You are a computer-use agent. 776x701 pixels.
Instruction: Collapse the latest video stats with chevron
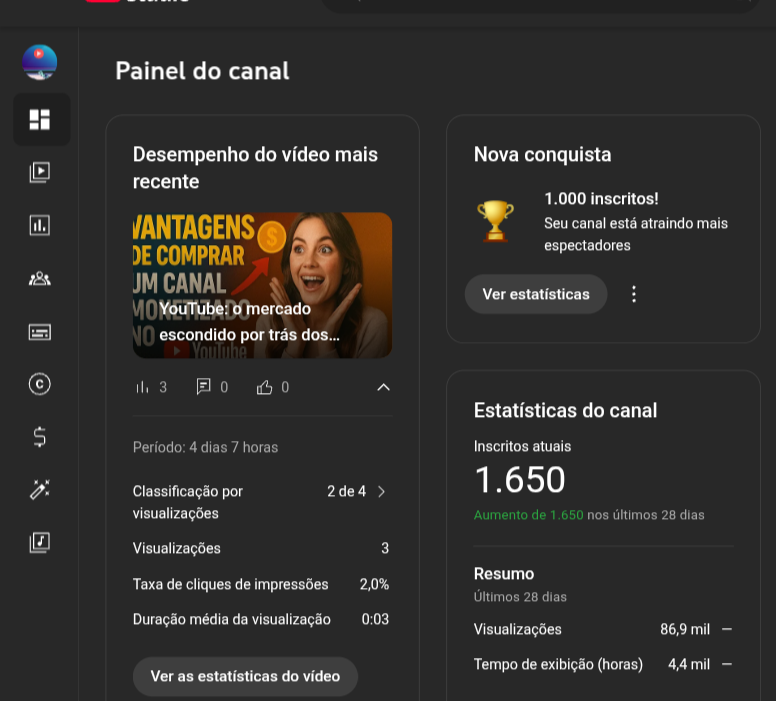384,387
